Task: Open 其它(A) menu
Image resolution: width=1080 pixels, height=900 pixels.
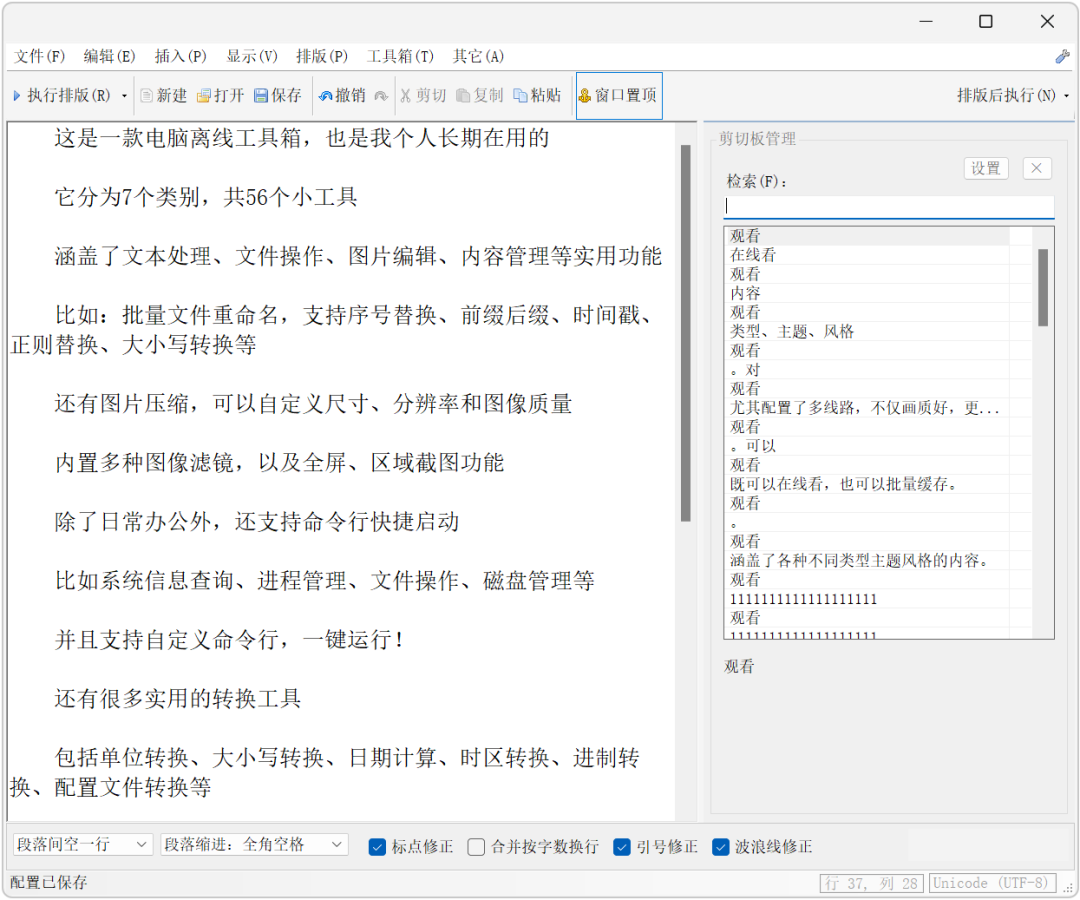Action: 478,56
